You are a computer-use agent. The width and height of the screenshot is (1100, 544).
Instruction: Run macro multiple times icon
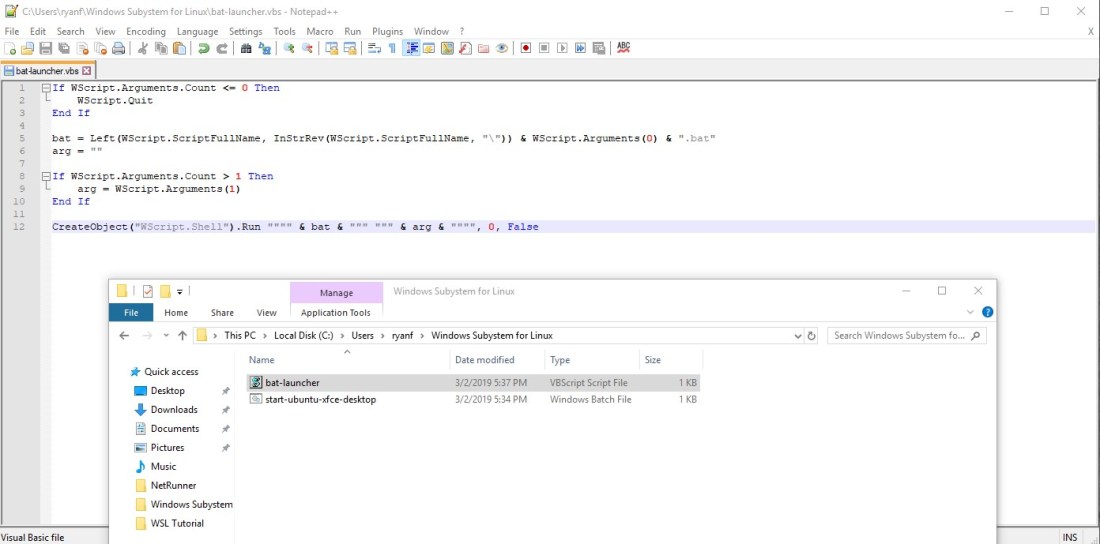(580, 48)
